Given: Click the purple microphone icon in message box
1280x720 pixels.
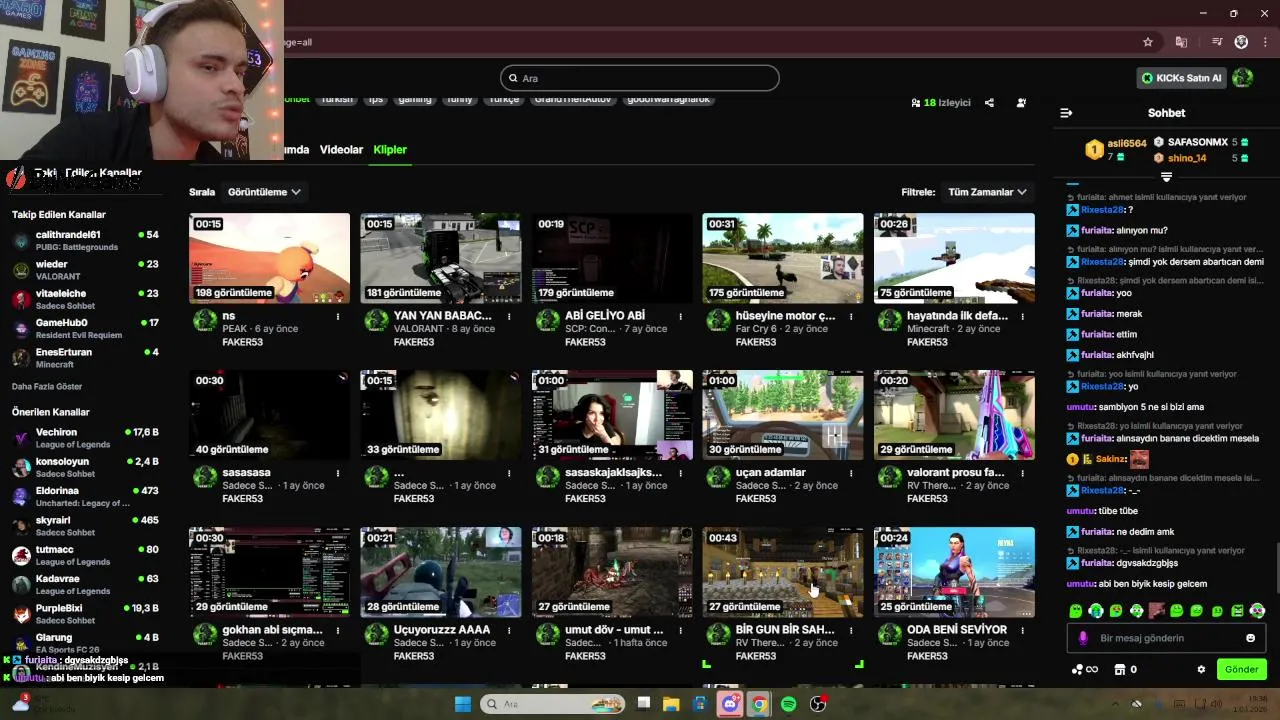Looking at the screenshot, I should [1083, 638].
